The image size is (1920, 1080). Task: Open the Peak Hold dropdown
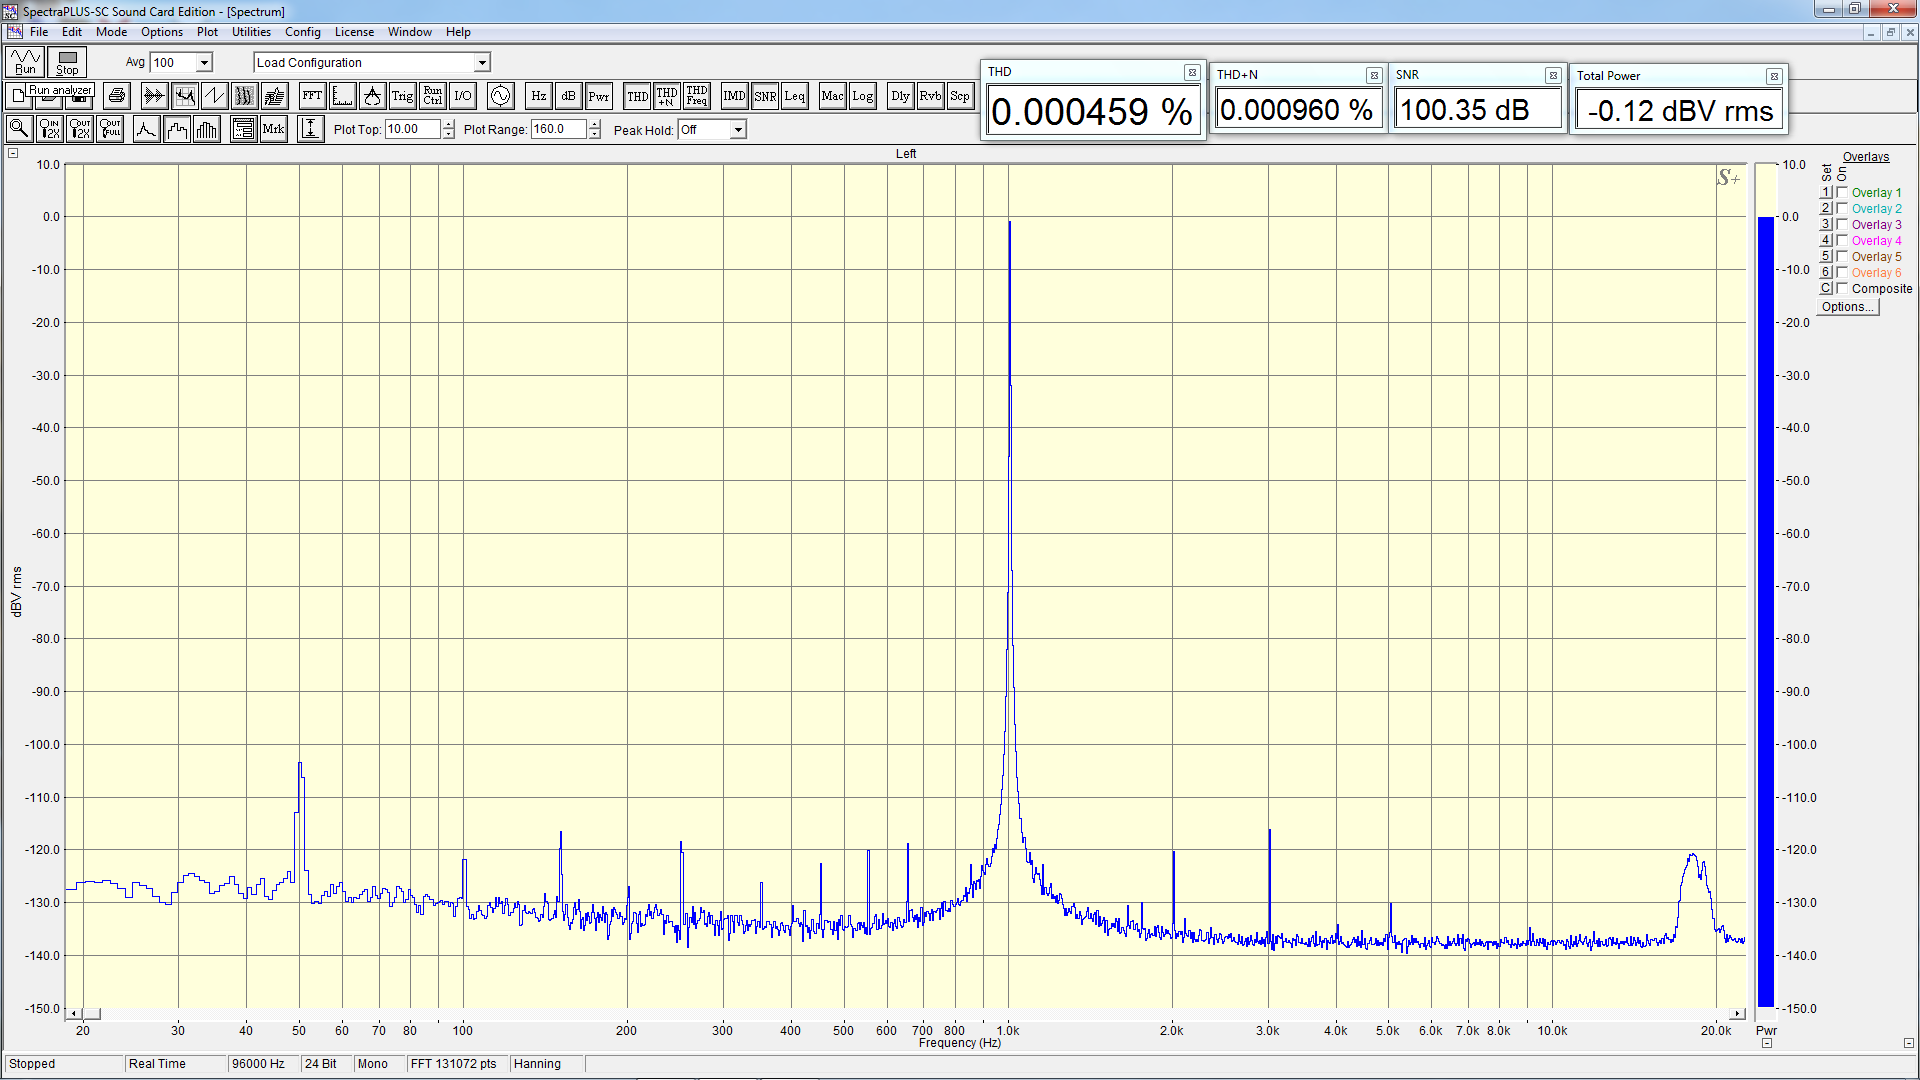tap(737, 130)
